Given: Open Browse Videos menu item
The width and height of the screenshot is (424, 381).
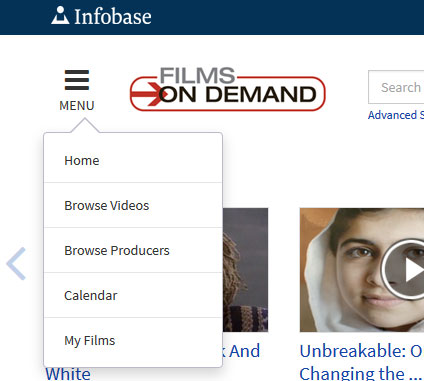Looking at the screenshot, I should (133, 205).
